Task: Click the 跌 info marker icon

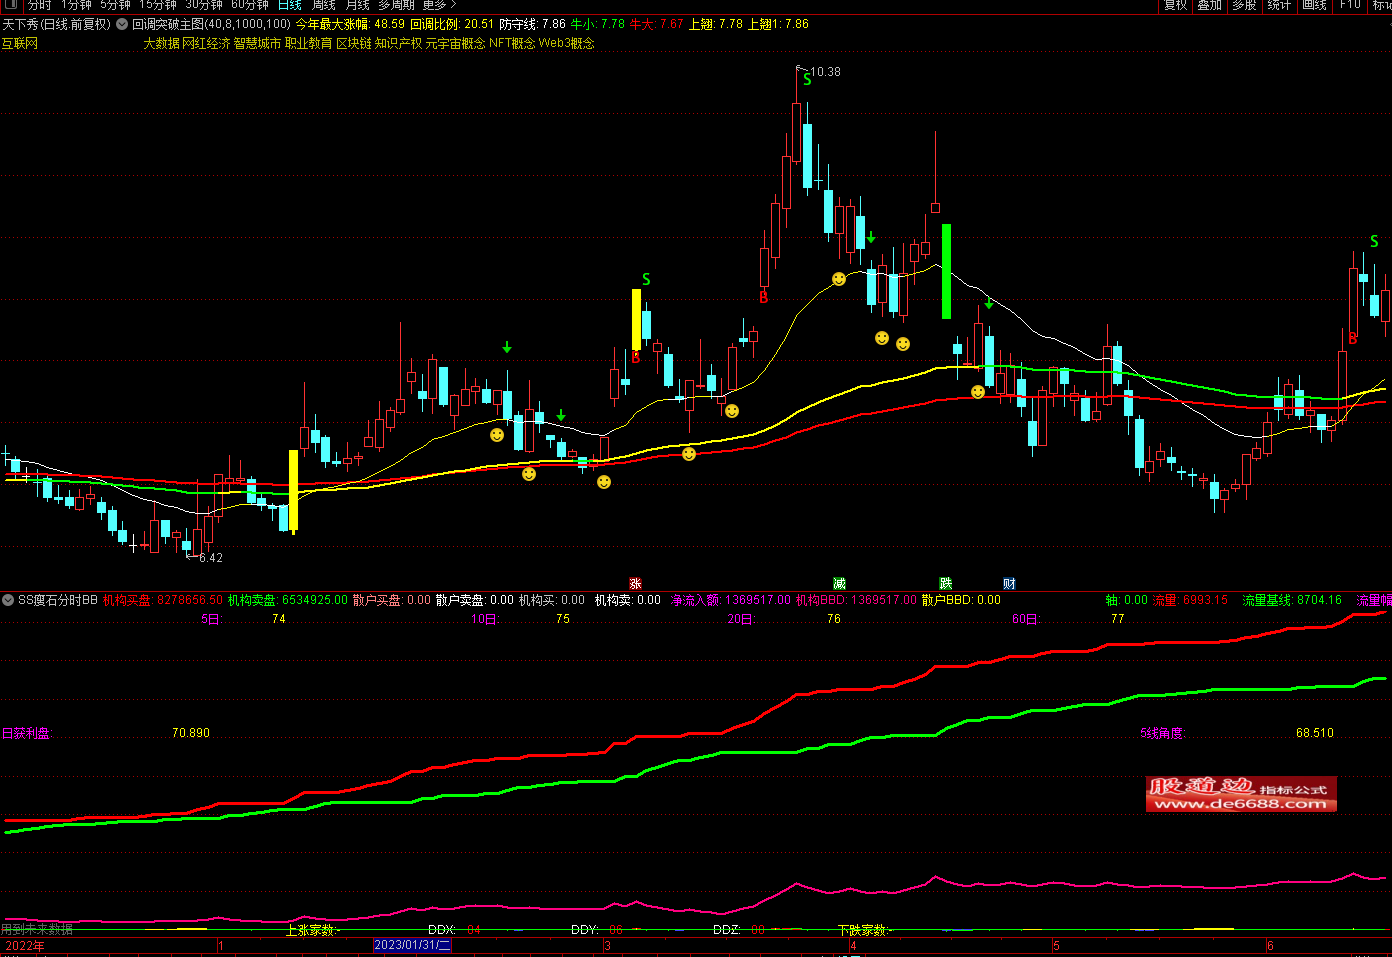Action: pyautogui.click(x=946, y=584)
